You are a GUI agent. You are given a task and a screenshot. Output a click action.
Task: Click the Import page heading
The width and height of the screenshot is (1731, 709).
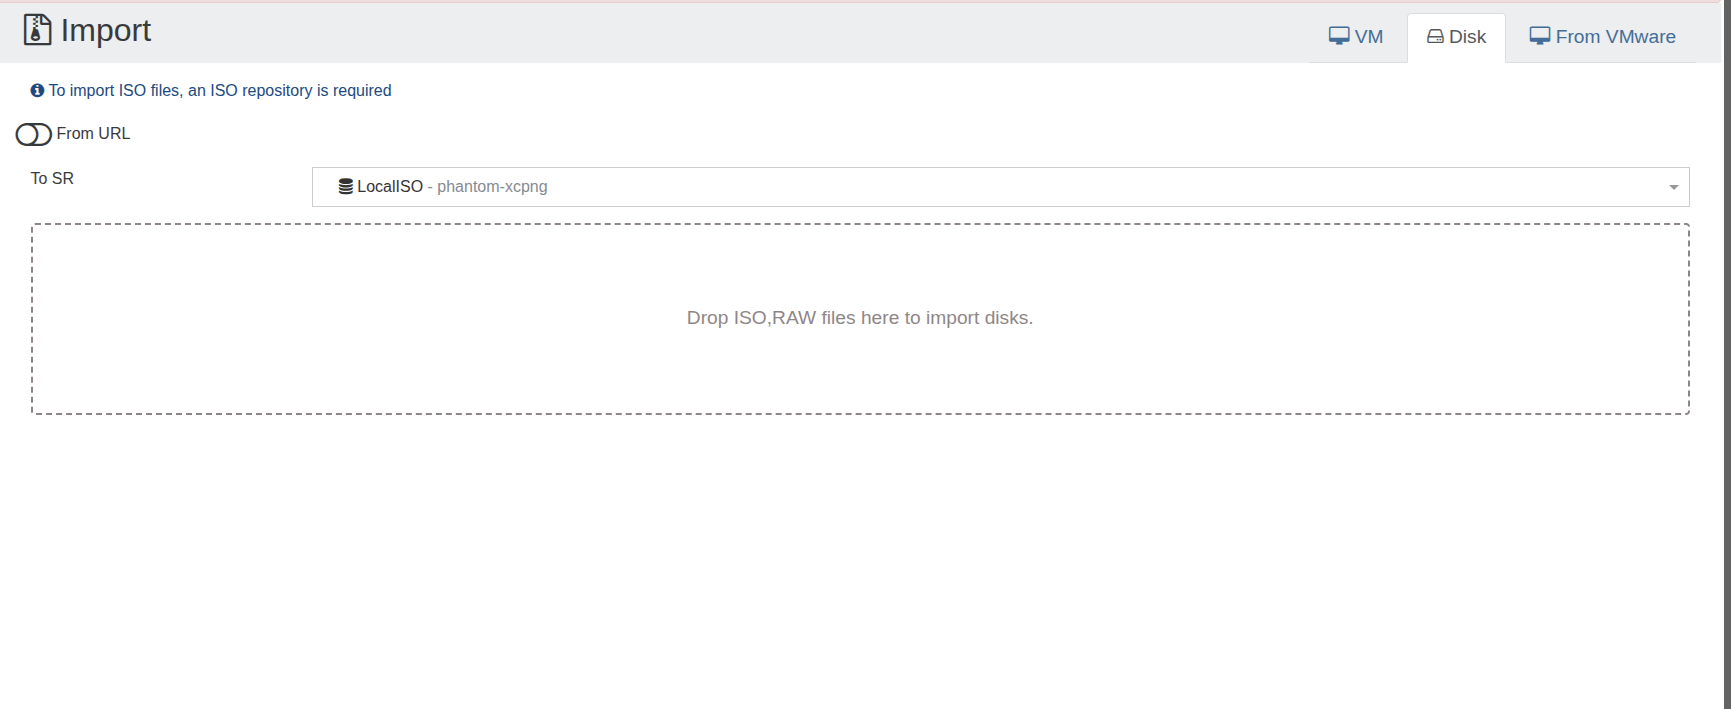(x=106, y=30)
